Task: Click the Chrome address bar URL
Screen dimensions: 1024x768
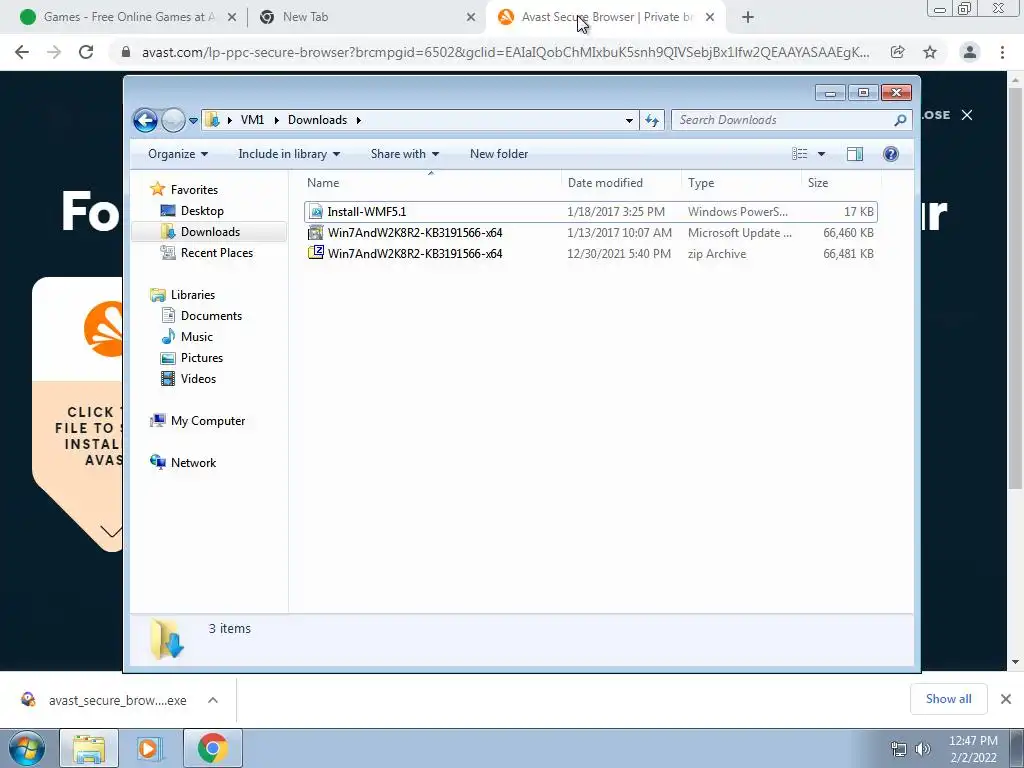Action: click(x=505, y=52)
